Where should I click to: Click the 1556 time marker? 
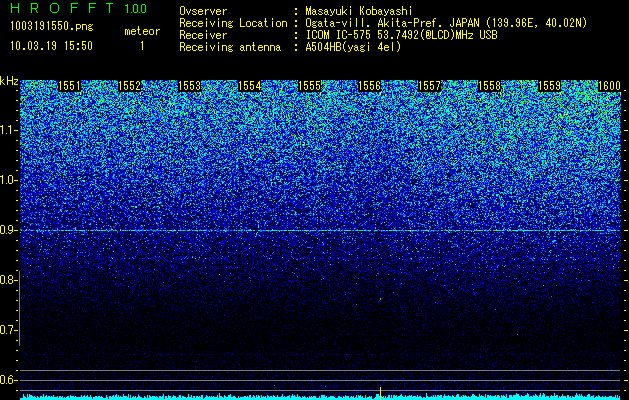[x=369, y=86]
